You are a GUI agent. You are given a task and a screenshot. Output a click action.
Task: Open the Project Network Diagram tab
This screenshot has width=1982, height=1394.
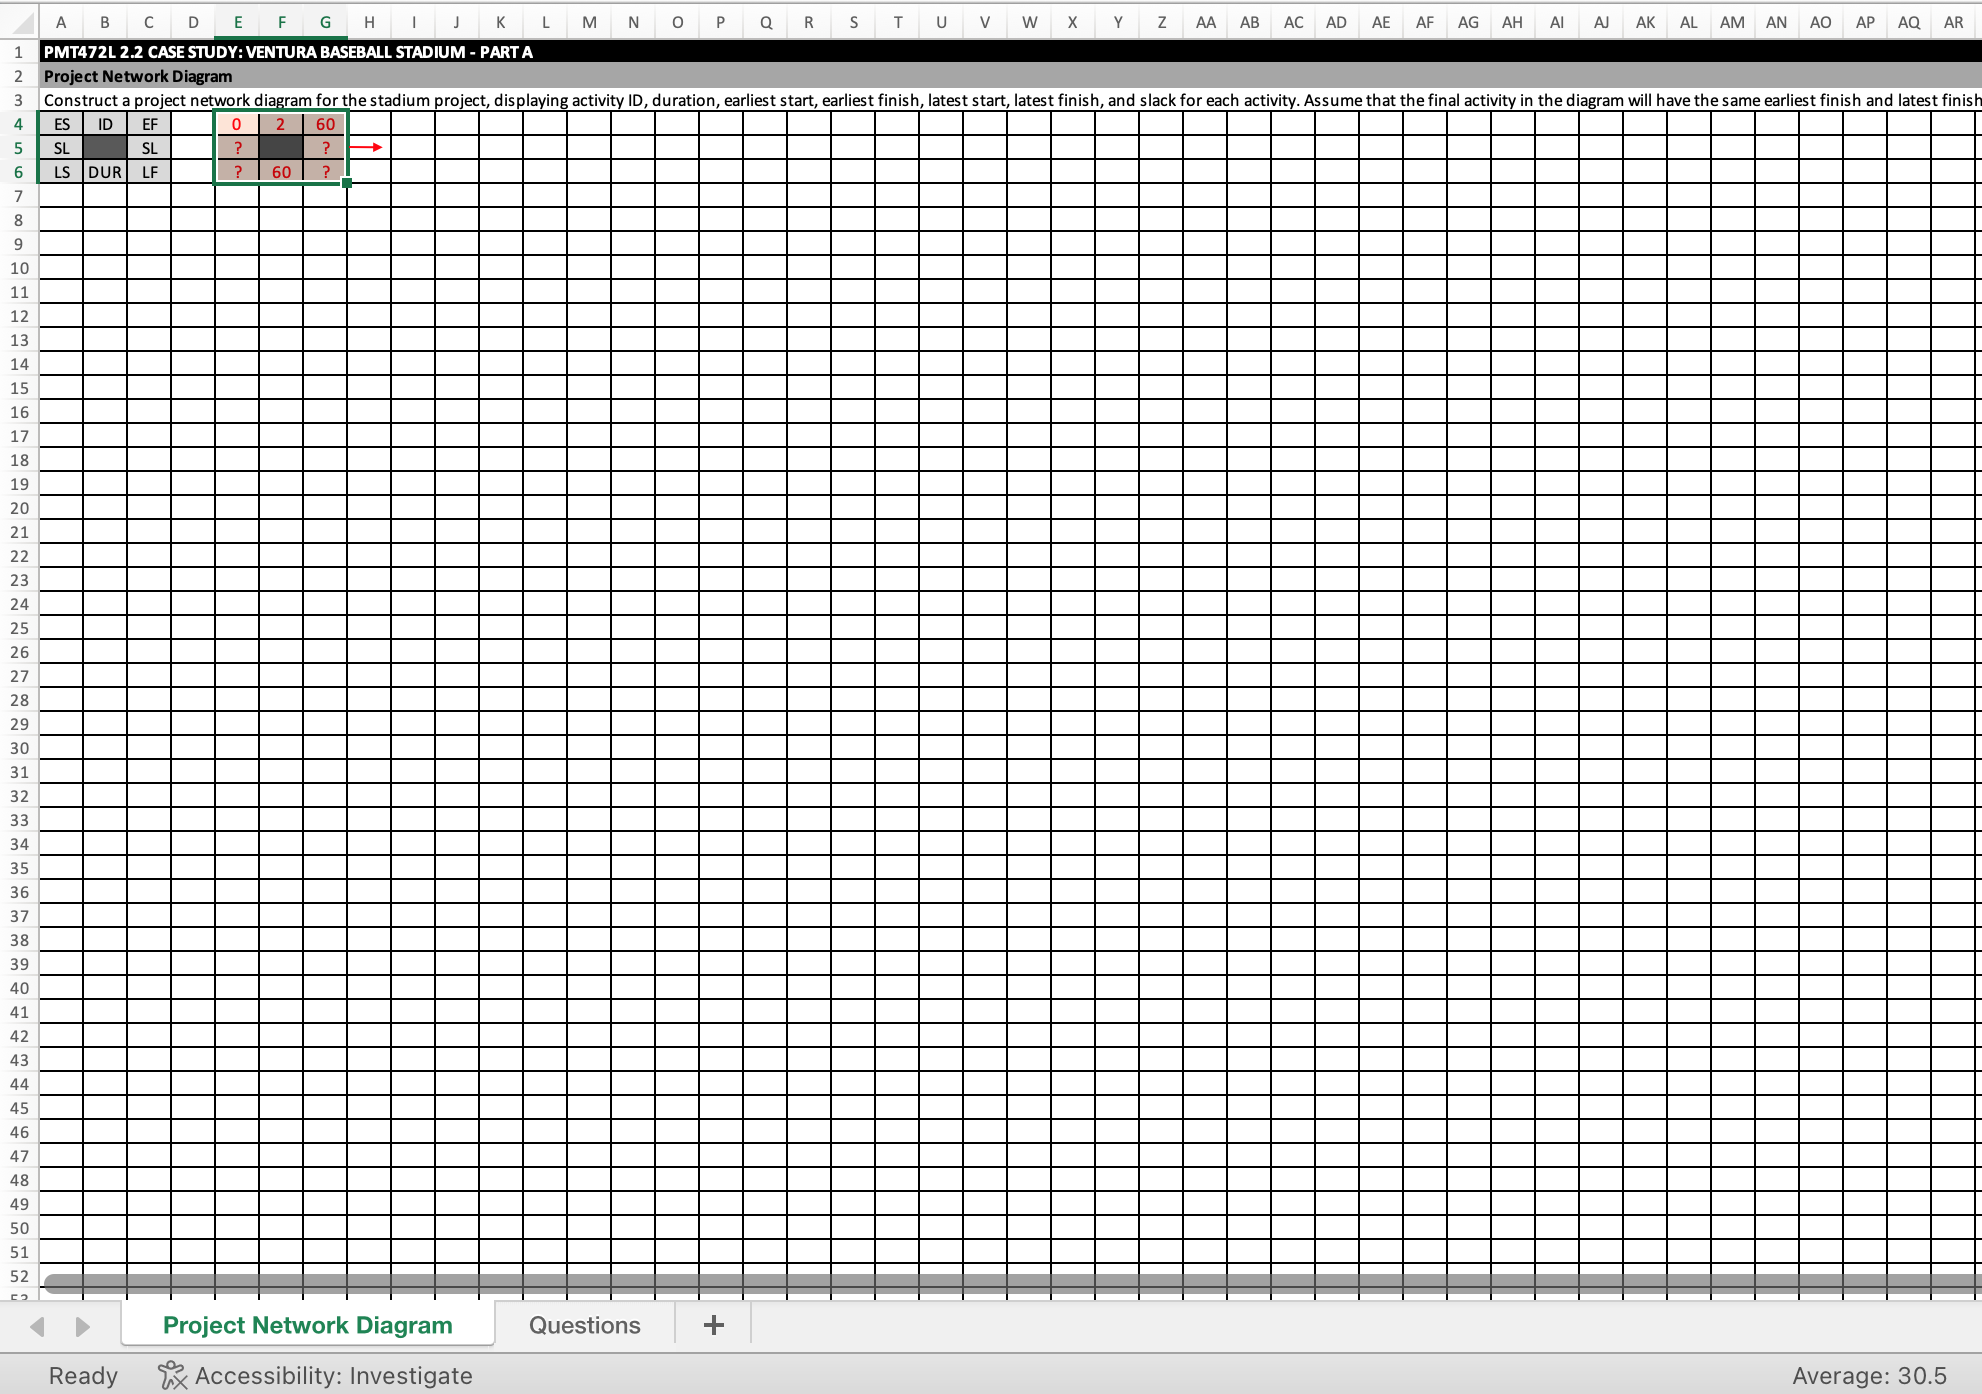(306, 1324)
